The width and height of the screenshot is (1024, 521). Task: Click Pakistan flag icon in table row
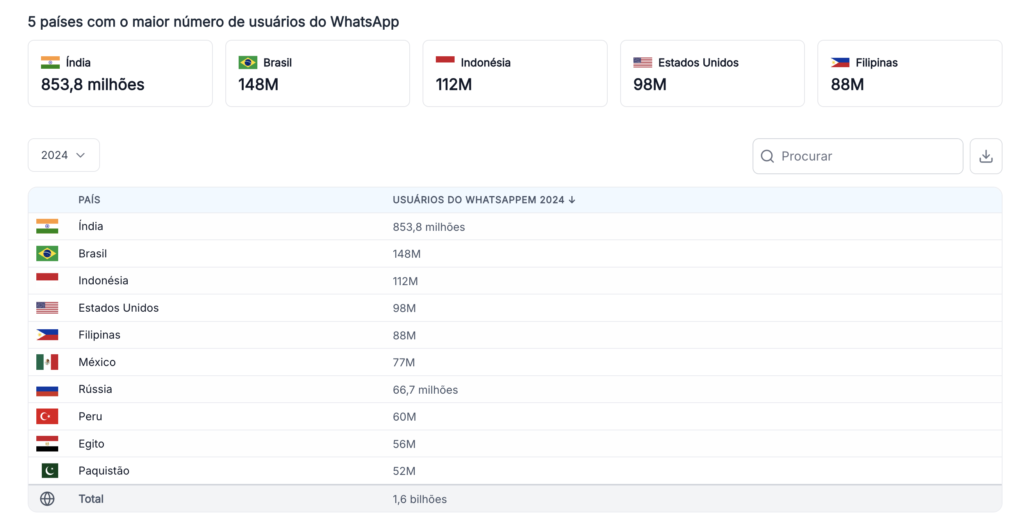coord(49,471)
